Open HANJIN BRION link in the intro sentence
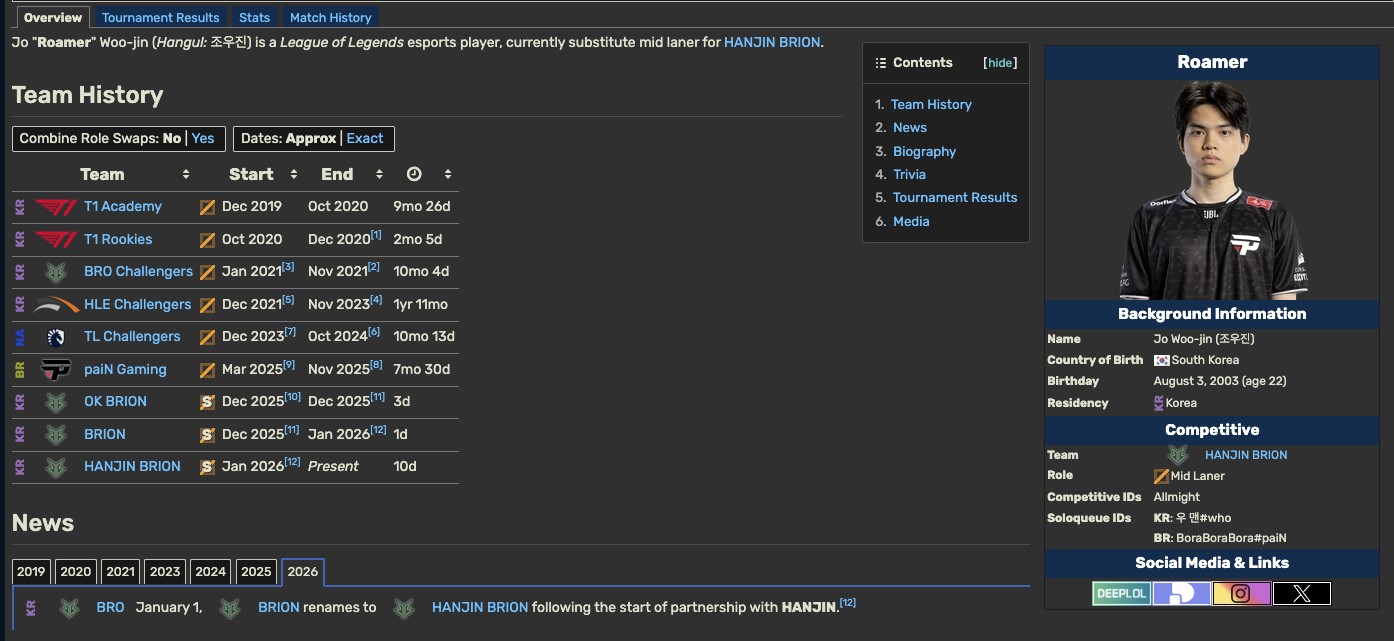The image size is (1394, 641). pos(771,43)
